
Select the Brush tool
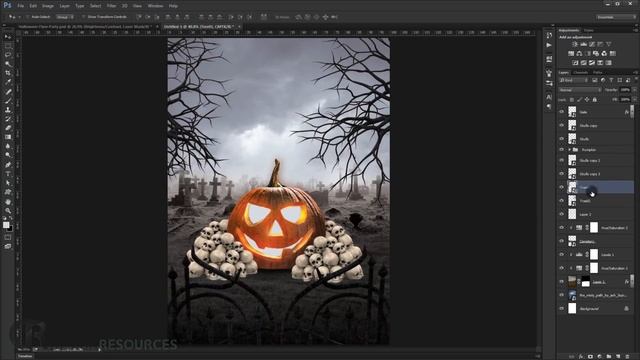pos(8,101)
